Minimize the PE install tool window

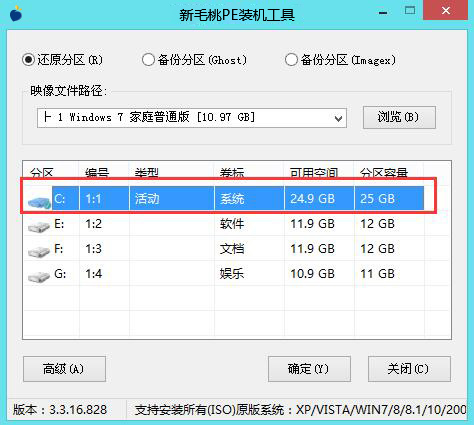point(383,12)
